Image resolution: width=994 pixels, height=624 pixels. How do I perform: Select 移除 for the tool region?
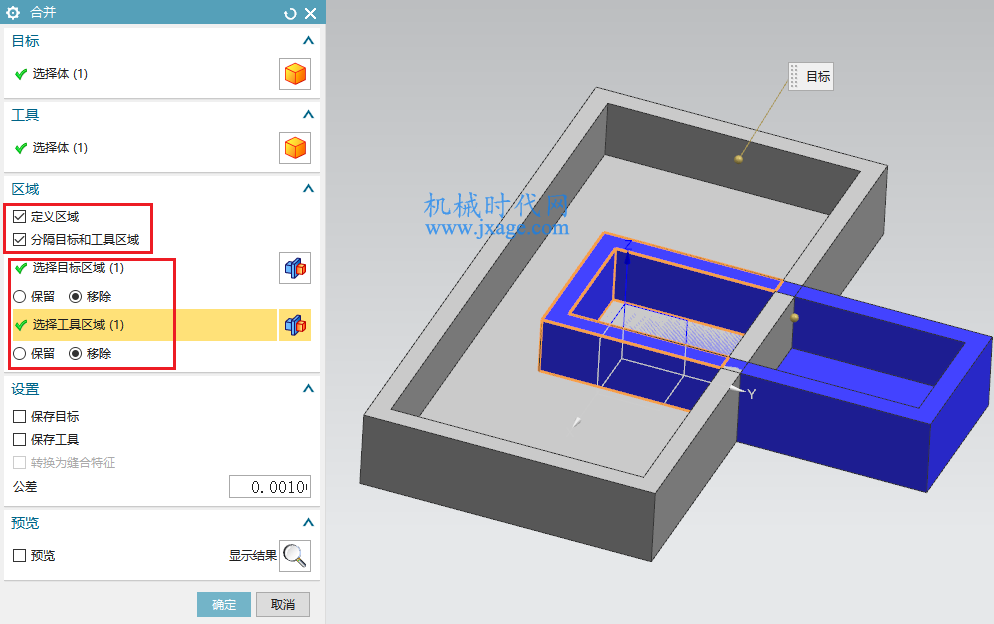75,354
